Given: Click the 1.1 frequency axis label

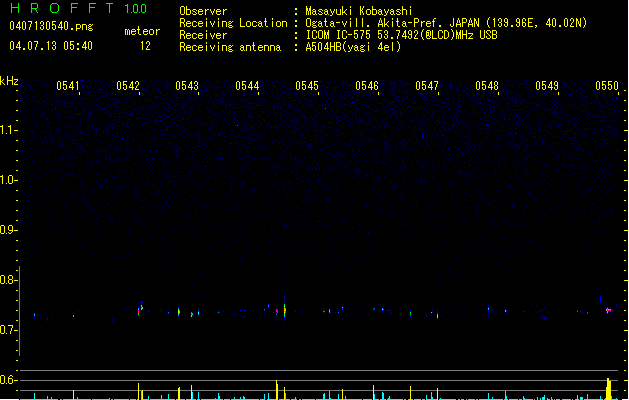Looking at the screenshot, I should click(8, 130).
